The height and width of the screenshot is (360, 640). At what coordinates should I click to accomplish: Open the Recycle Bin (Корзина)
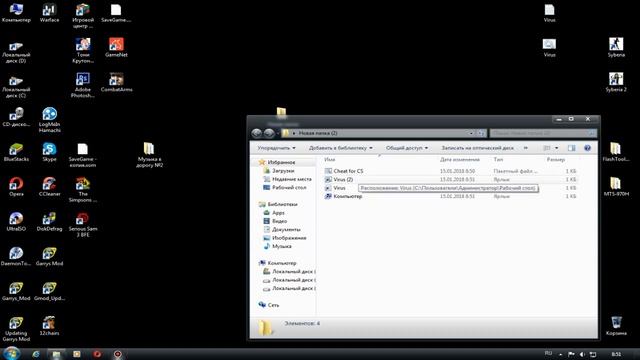[616, 326]
